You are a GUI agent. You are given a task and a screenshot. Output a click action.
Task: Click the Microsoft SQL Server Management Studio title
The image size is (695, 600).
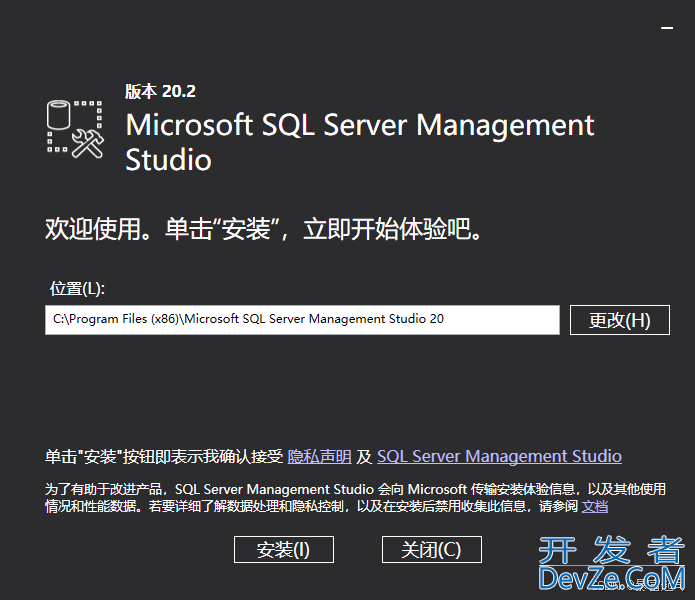359,142
